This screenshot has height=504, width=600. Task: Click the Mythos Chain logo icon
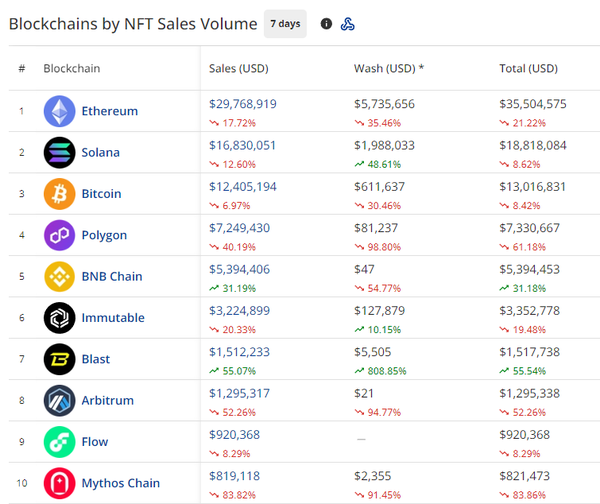pyautogui.click(x=59, y=483)
